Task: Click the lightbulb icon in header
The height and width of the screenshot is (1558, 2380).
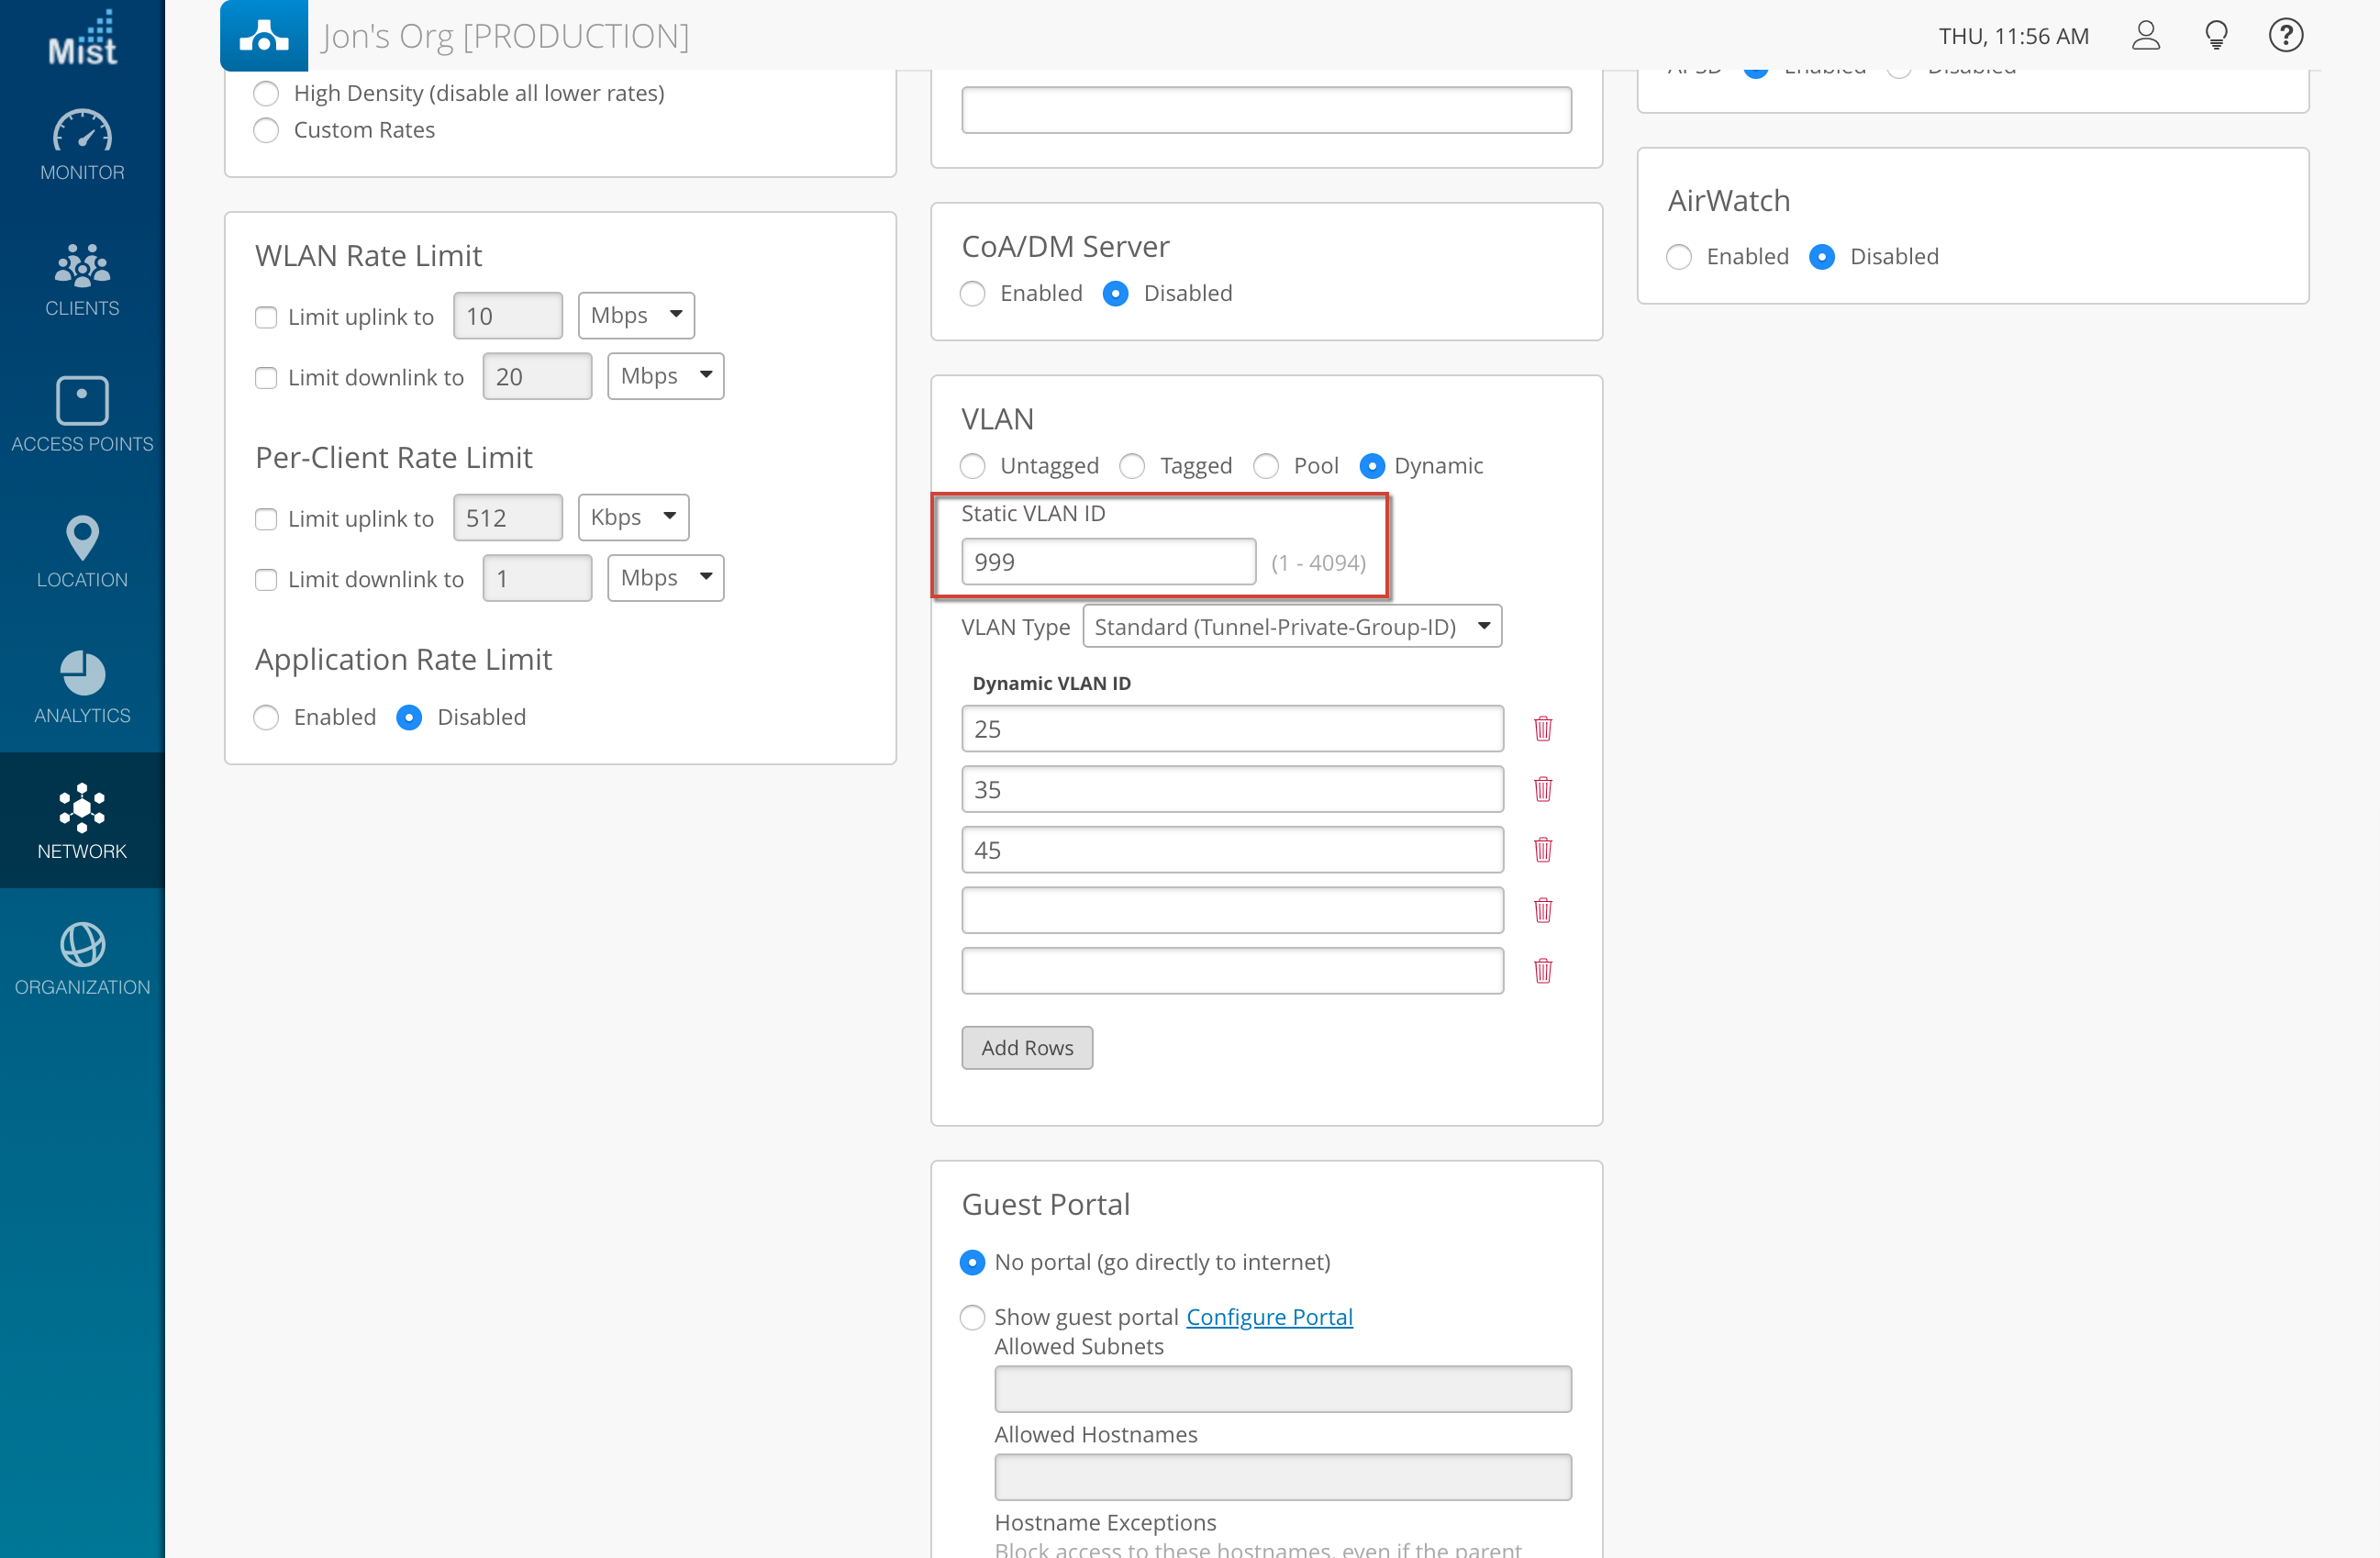Action: click(2216, 36)
